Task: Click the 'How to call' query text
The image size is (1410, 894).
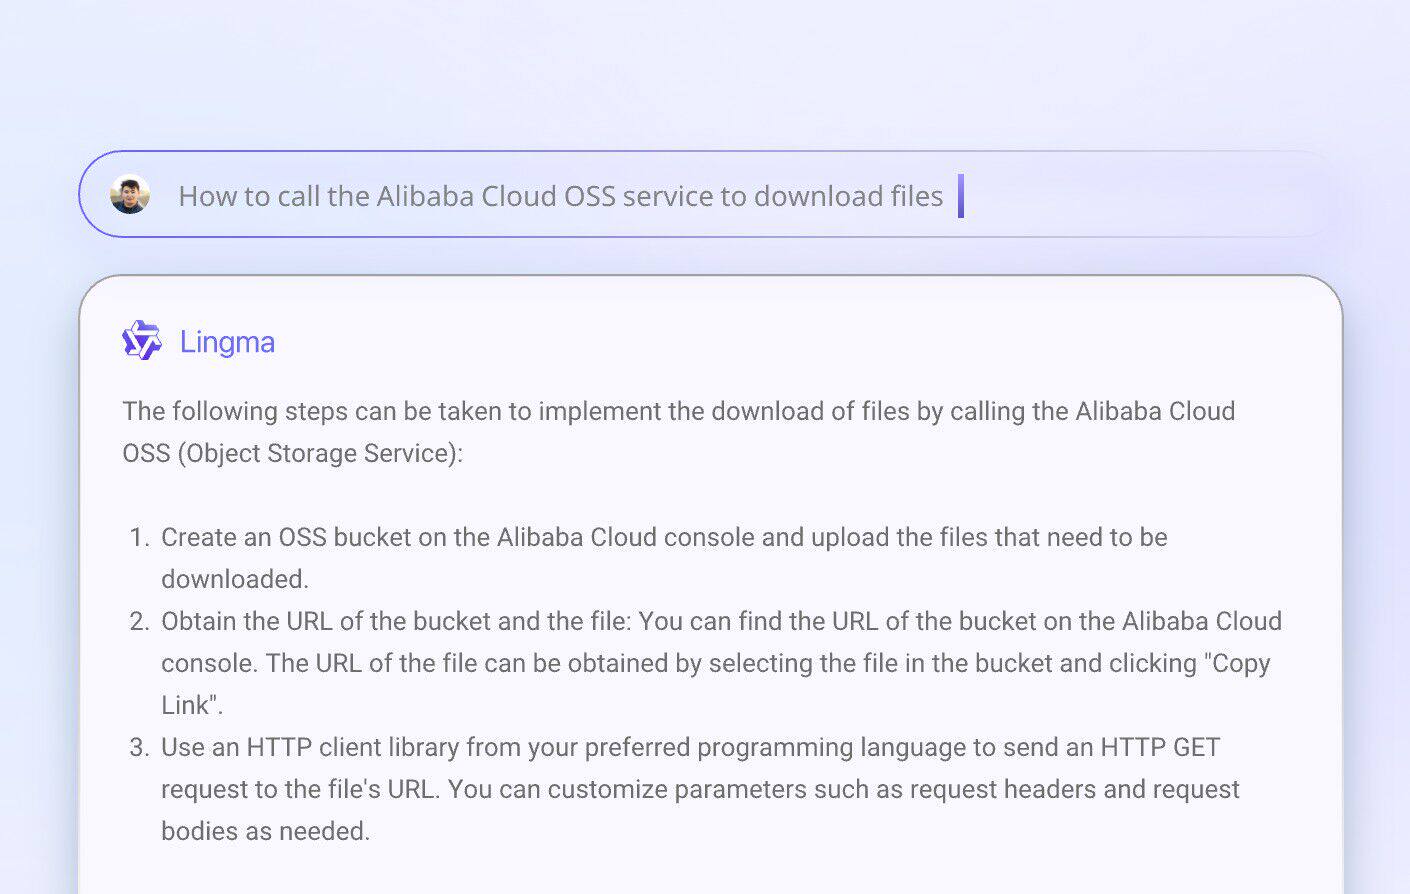Action: (x=225, y=196)
